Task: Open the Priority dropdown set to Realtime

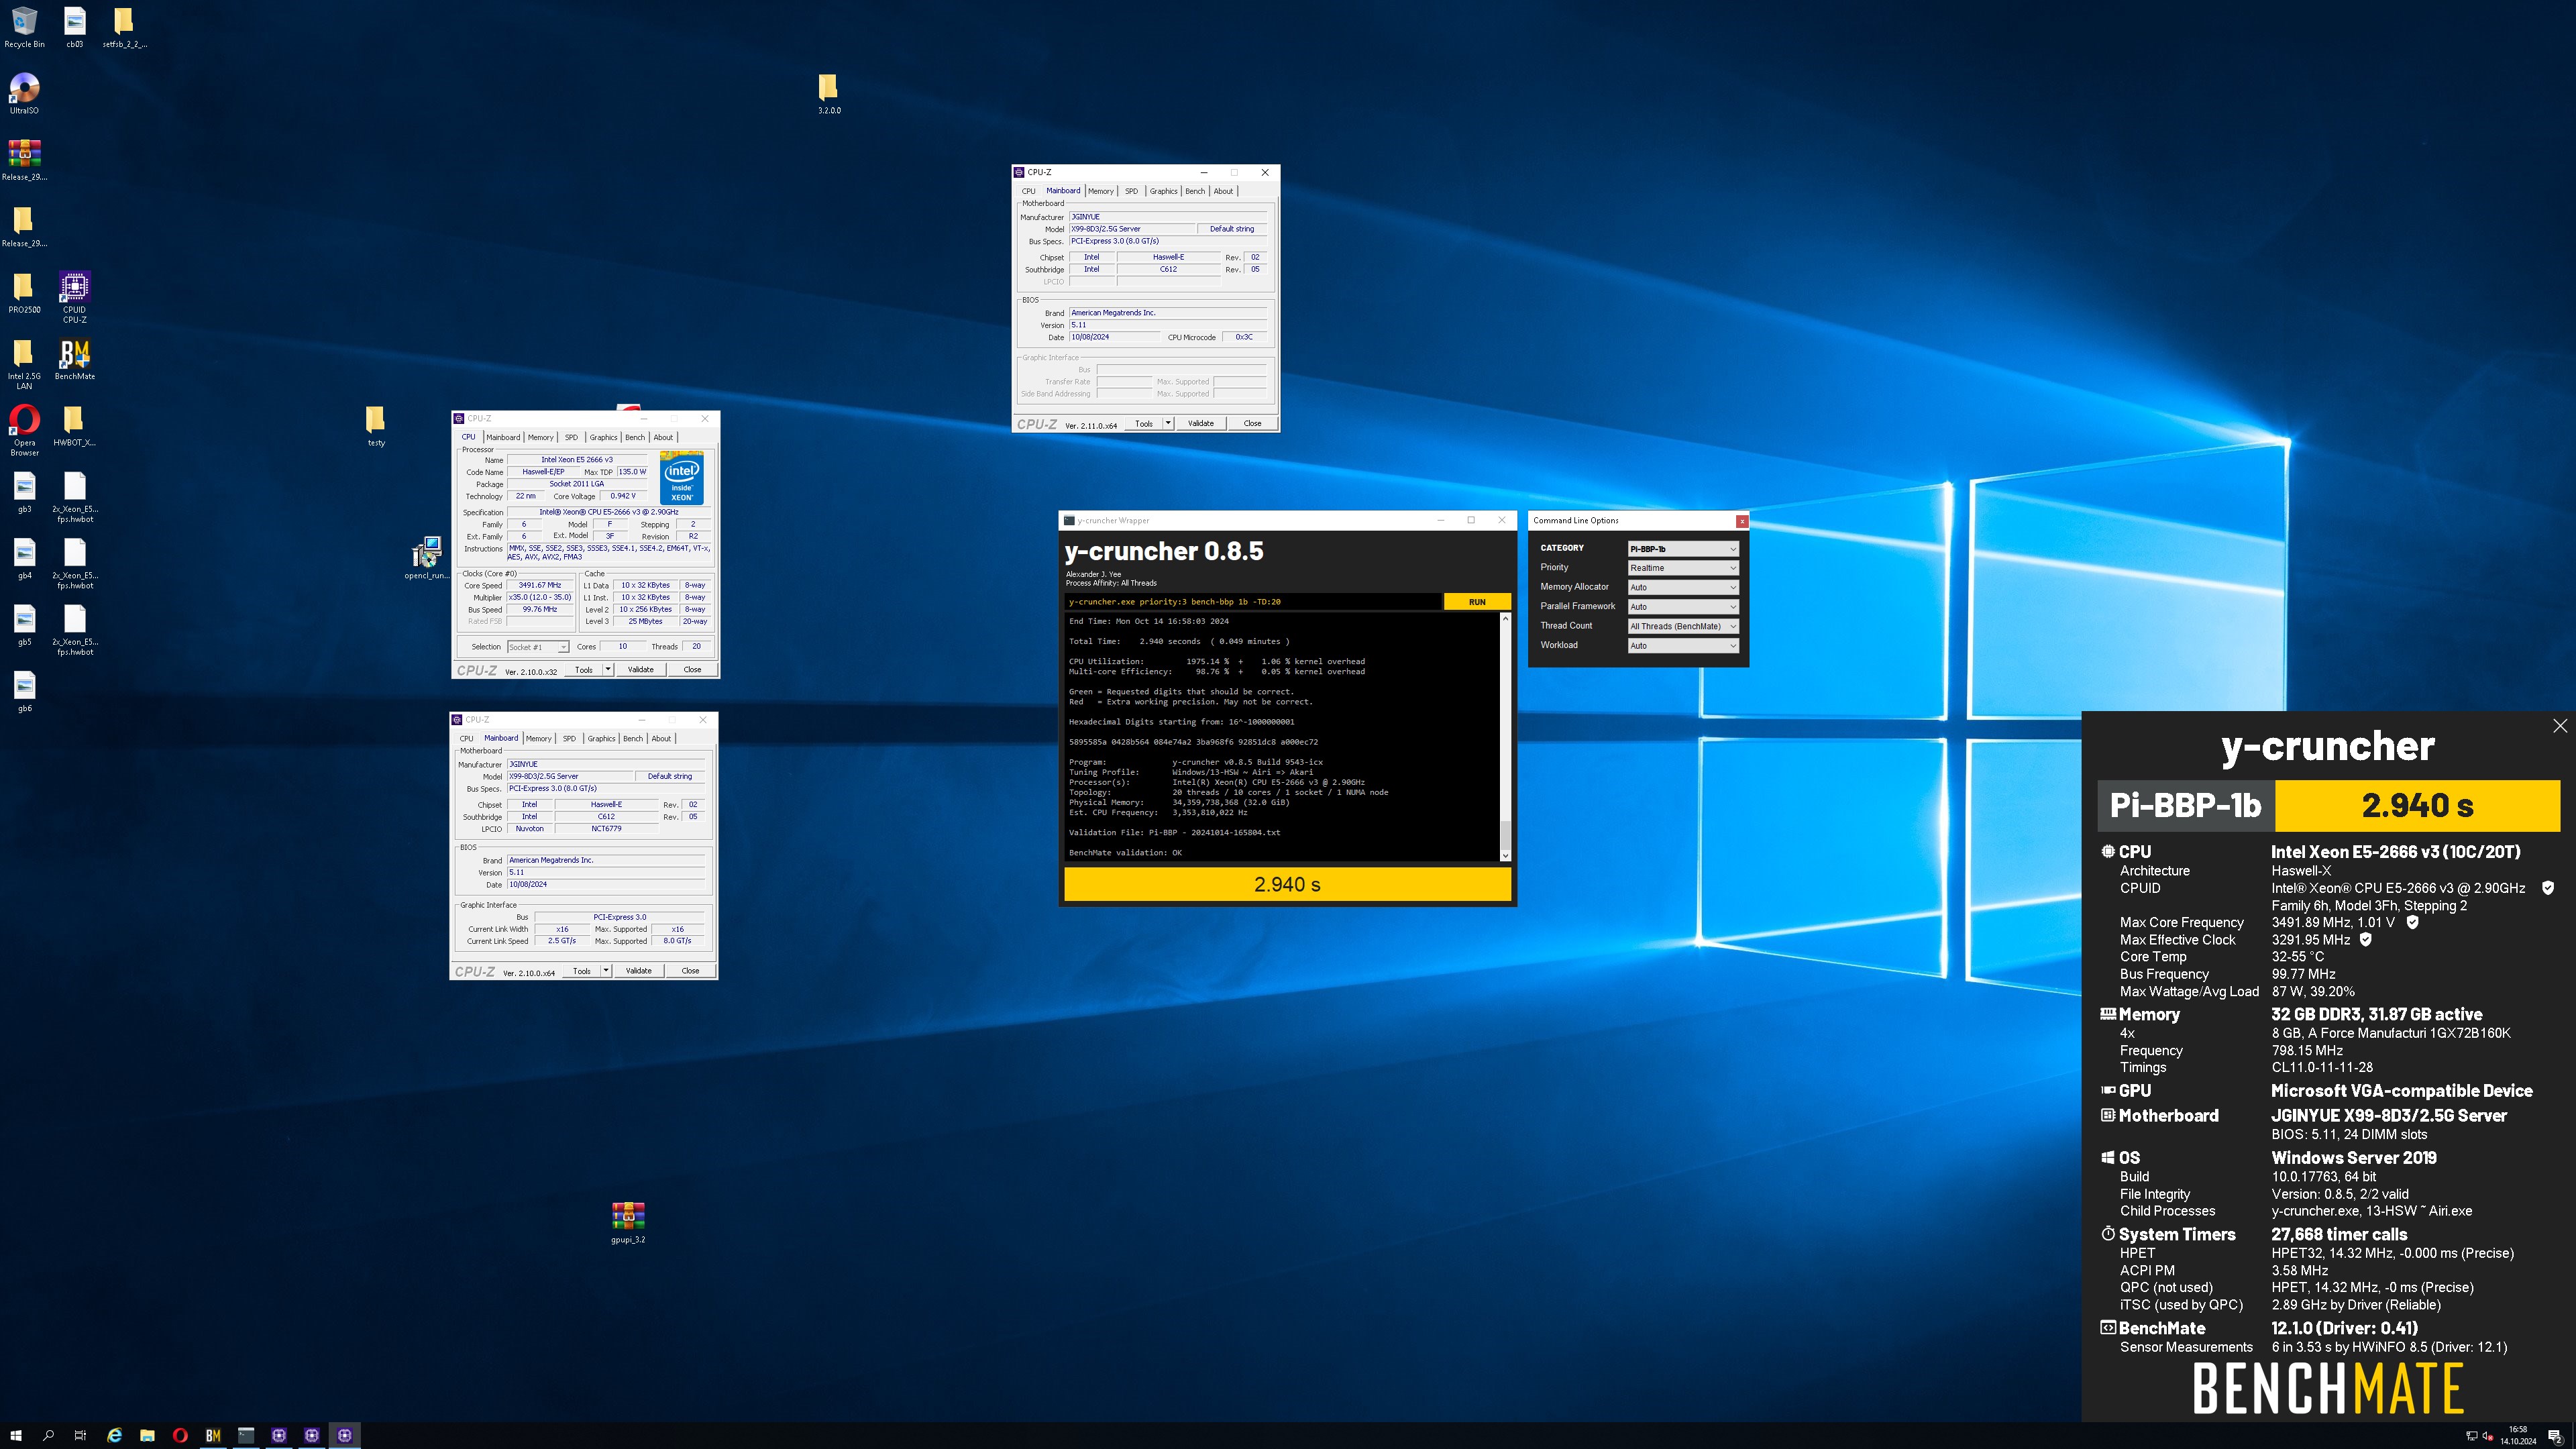Action: [x=1683, y=568]
